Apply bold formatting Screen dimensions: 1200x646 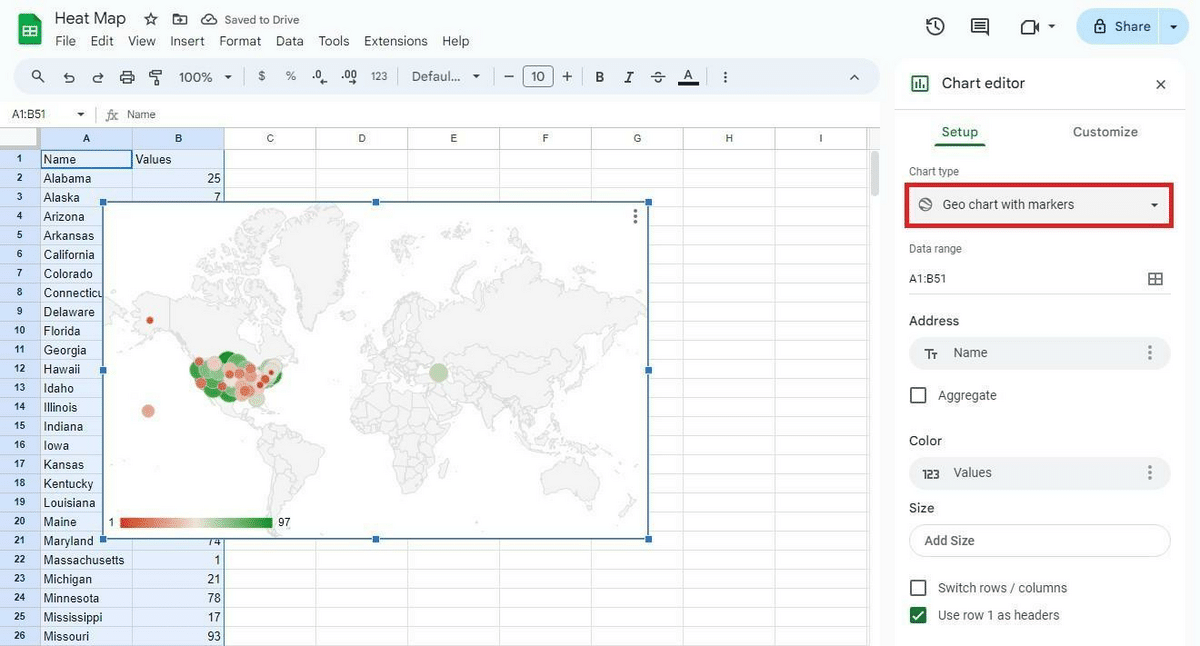pyautogui.click(x=600, y=77)
